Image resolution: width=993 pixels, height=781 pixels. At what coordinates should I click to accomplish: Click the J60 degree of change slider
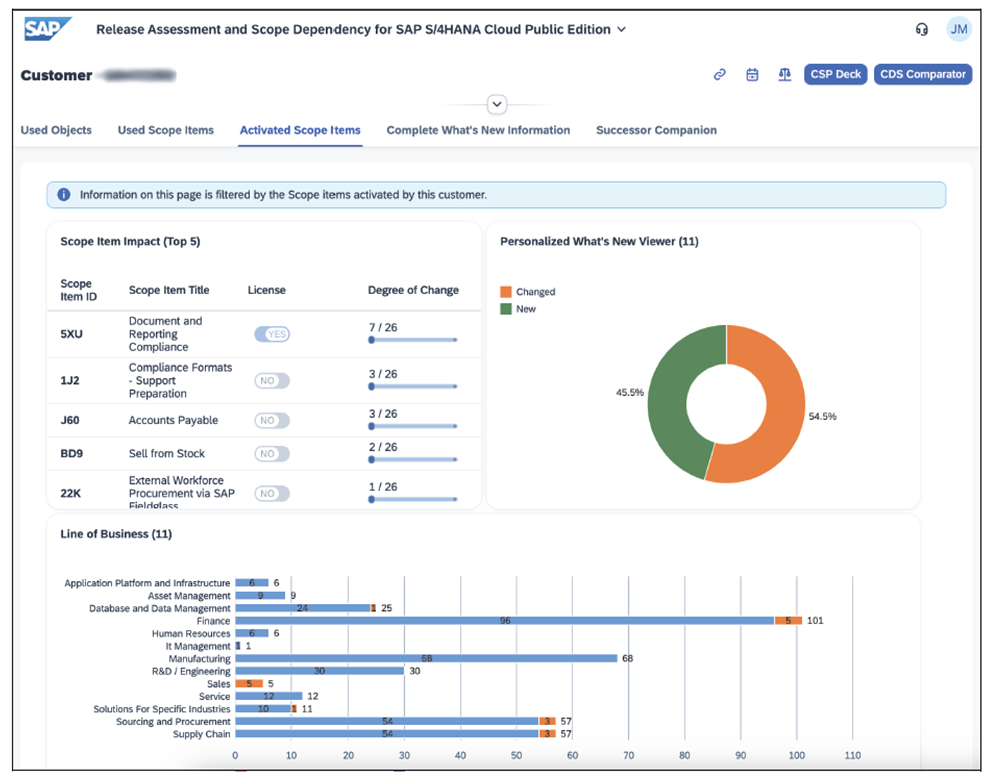[x=413, y=426]
